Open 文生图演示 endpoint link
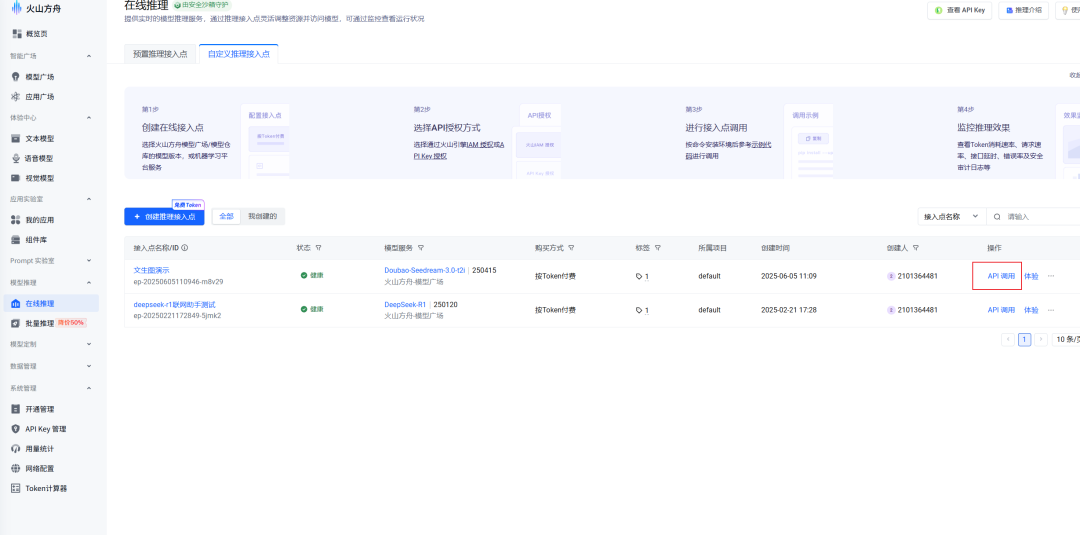 (x=151, y=271)
